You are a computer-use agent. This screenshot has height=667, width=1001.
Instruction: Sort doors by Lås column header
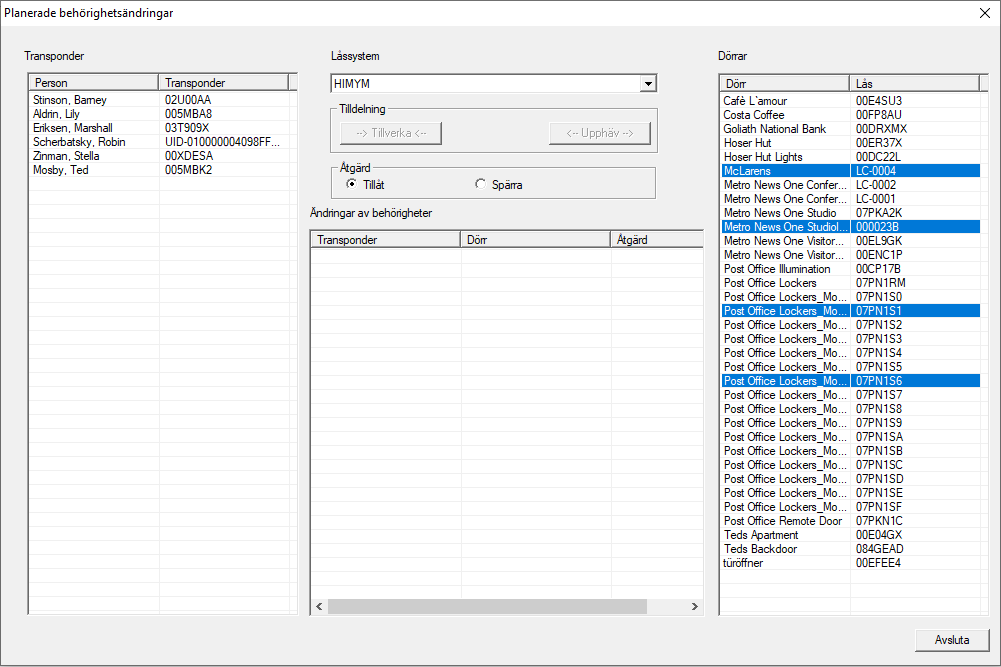[913, 83]
